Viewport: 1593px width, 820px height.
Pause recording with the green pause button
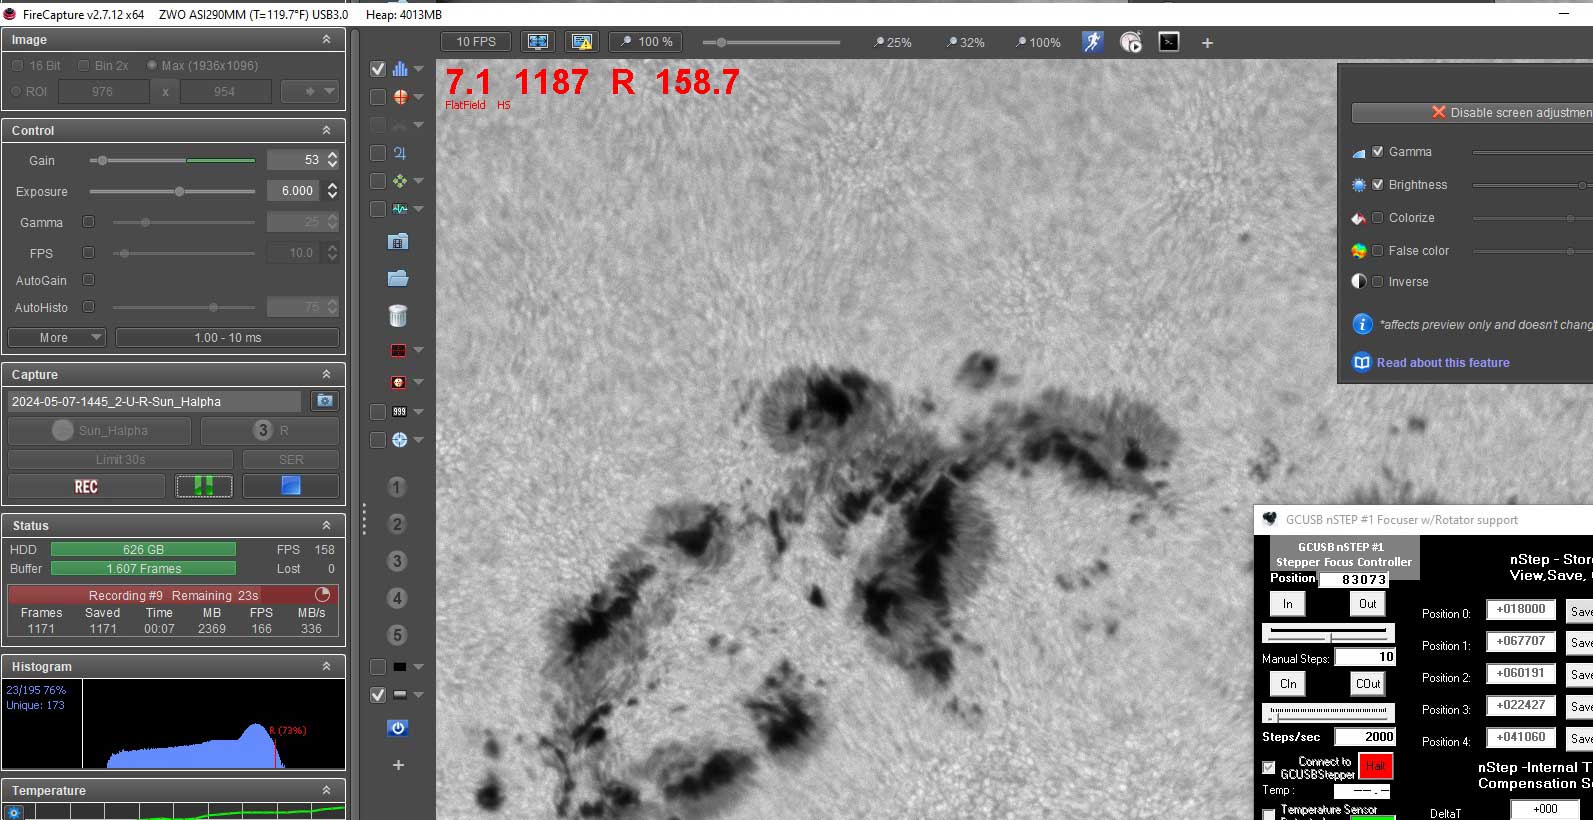click(x=204, y=486)
